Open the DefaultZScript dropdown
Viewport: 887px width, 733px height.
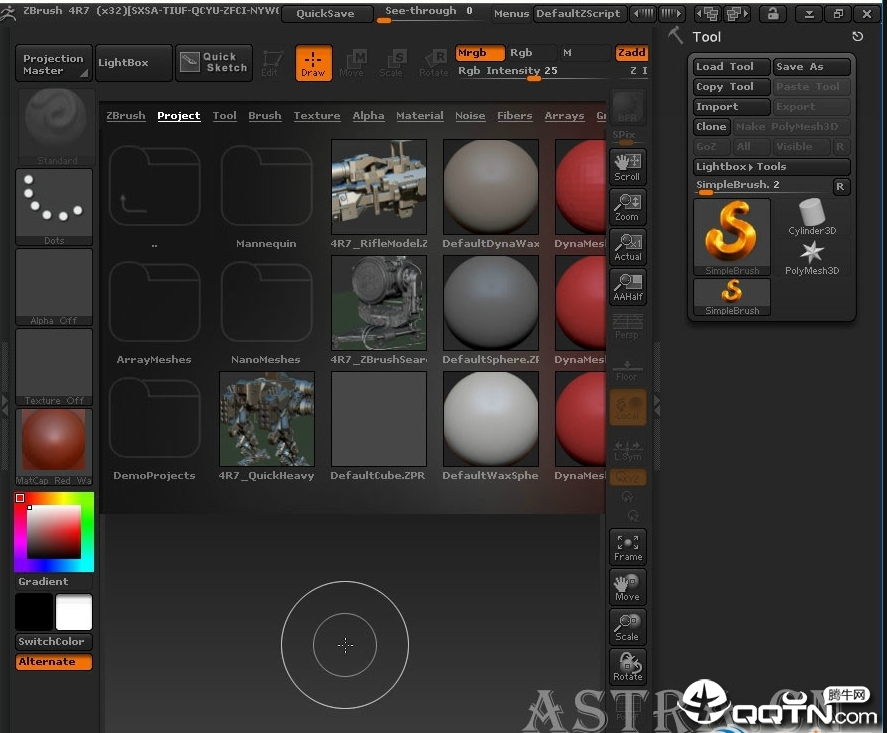coord(578,14)
